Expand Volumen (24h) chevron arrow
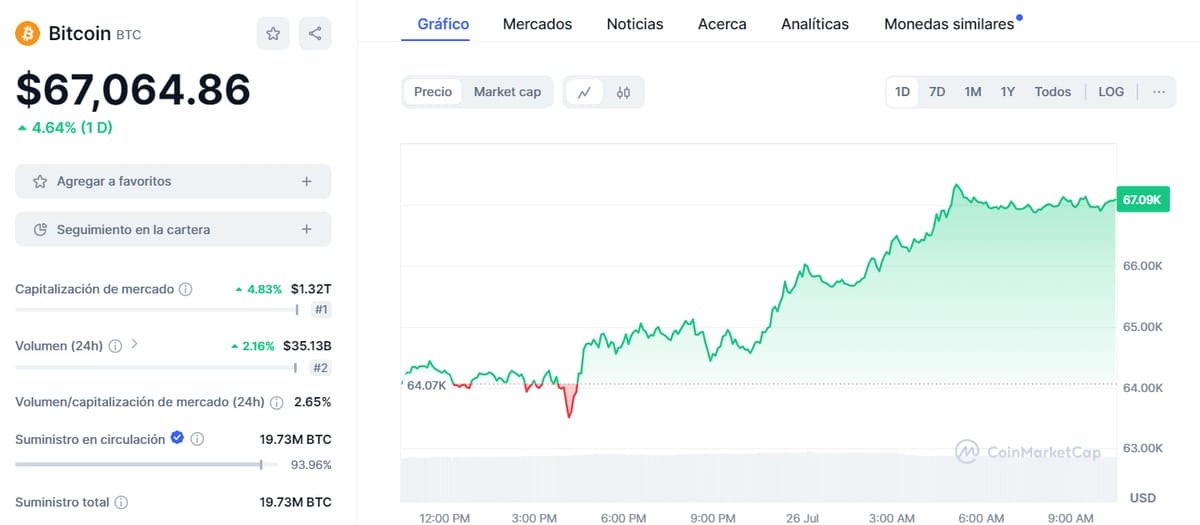 [x=135, y=345]
